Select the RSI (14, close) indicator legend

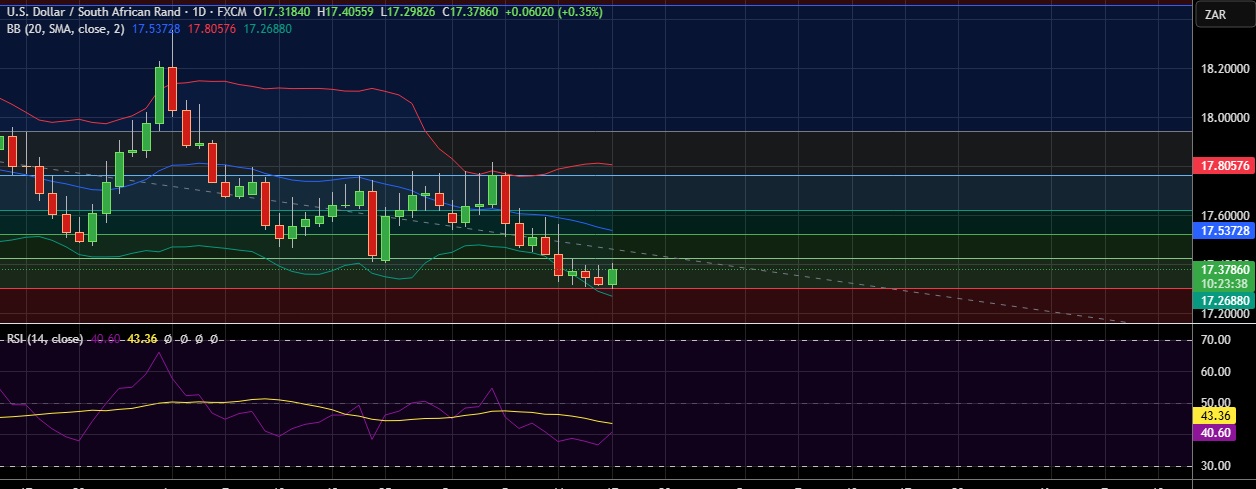pos(44,339)
